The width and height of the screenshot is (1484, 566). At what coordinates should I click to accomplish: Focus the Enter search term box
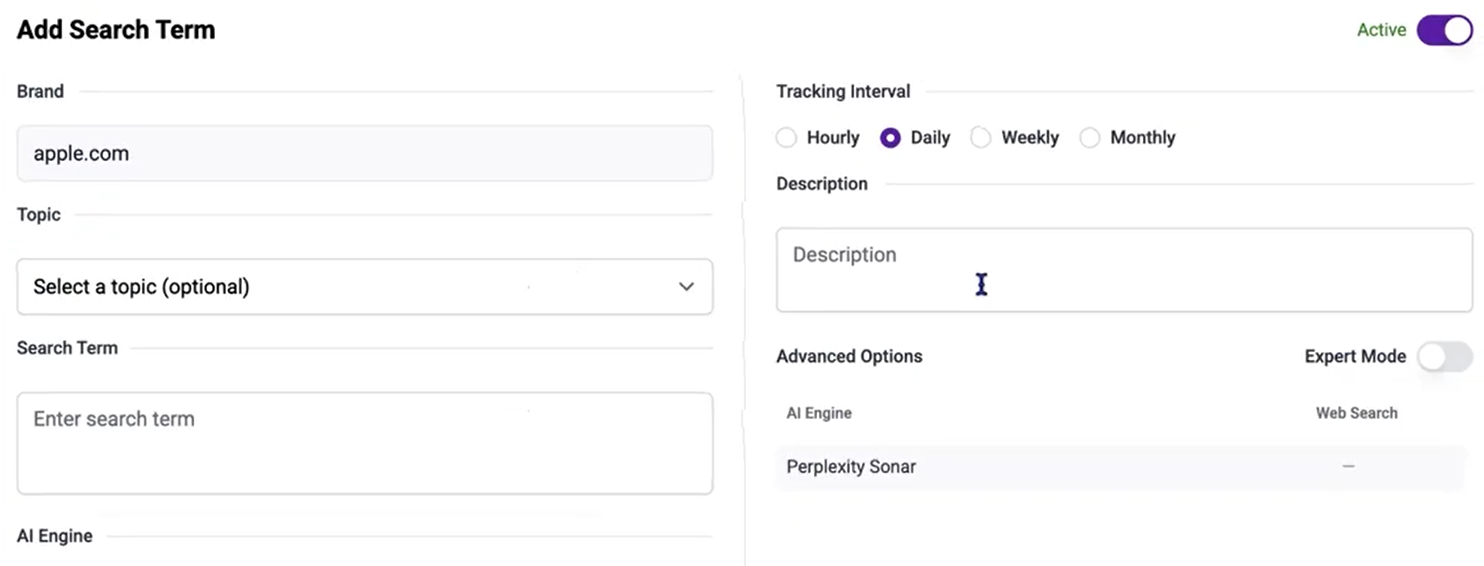(364, 443)
